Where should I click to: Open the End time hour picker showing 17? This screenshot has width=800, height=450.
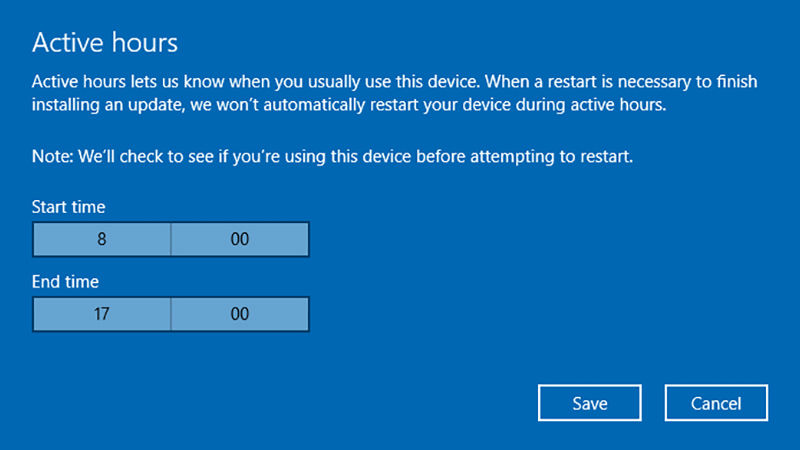102,314
